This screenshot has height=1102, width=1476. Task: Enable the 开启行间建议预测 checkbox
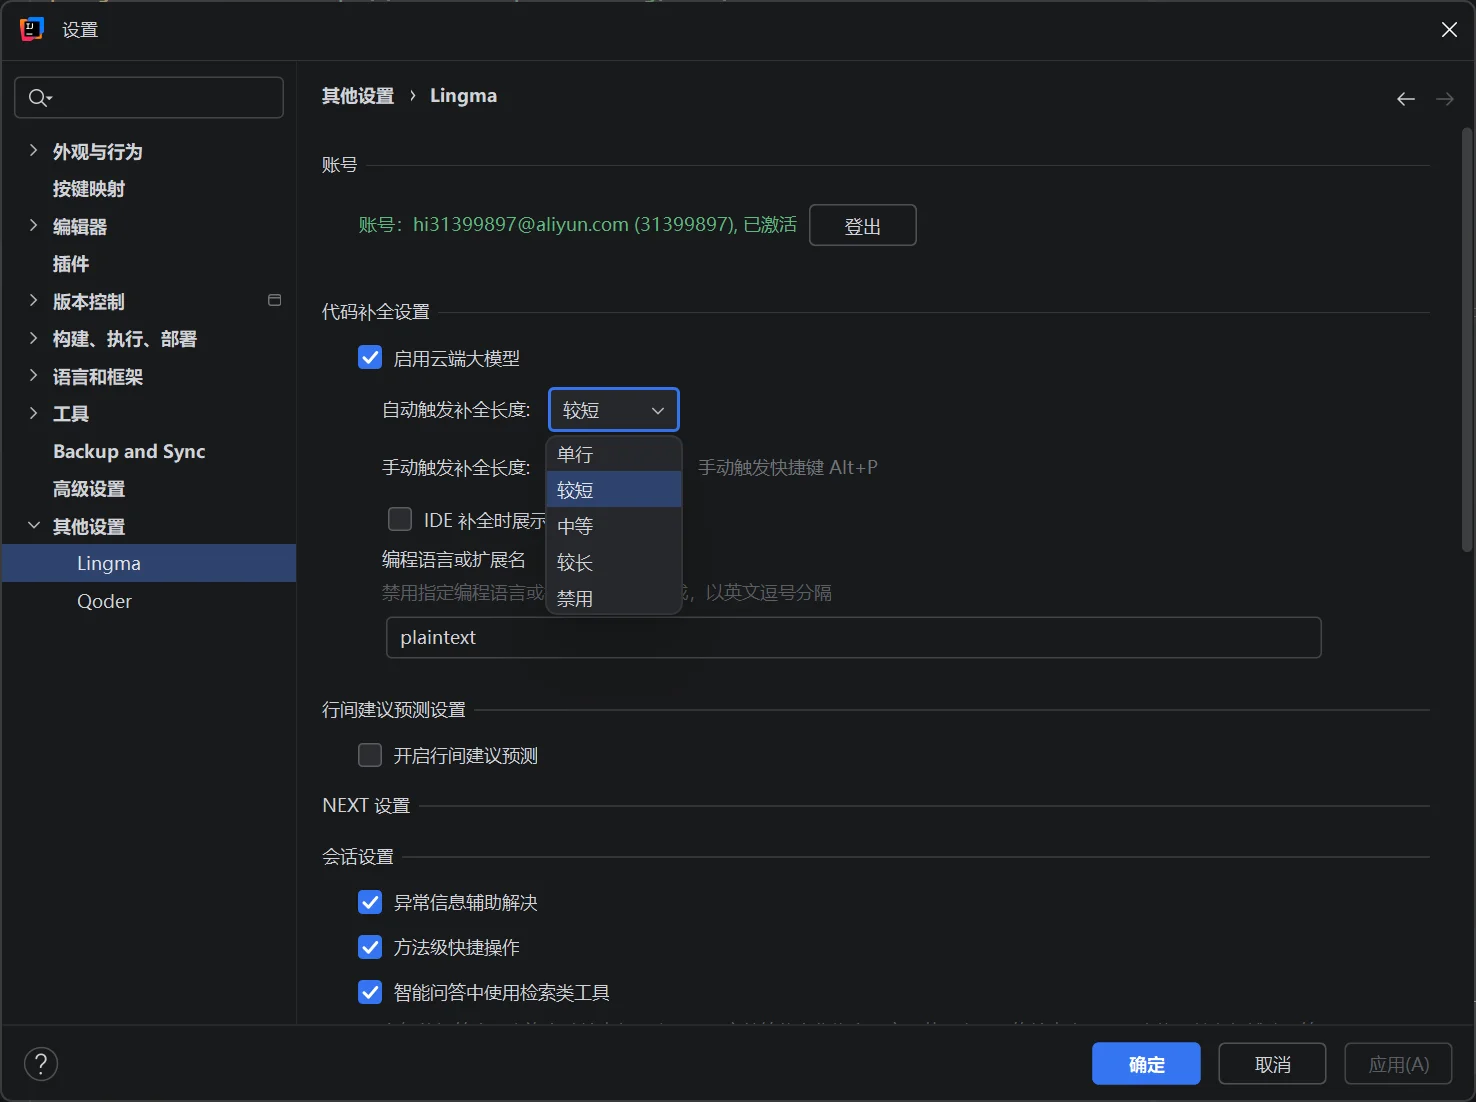click(370, 755)
